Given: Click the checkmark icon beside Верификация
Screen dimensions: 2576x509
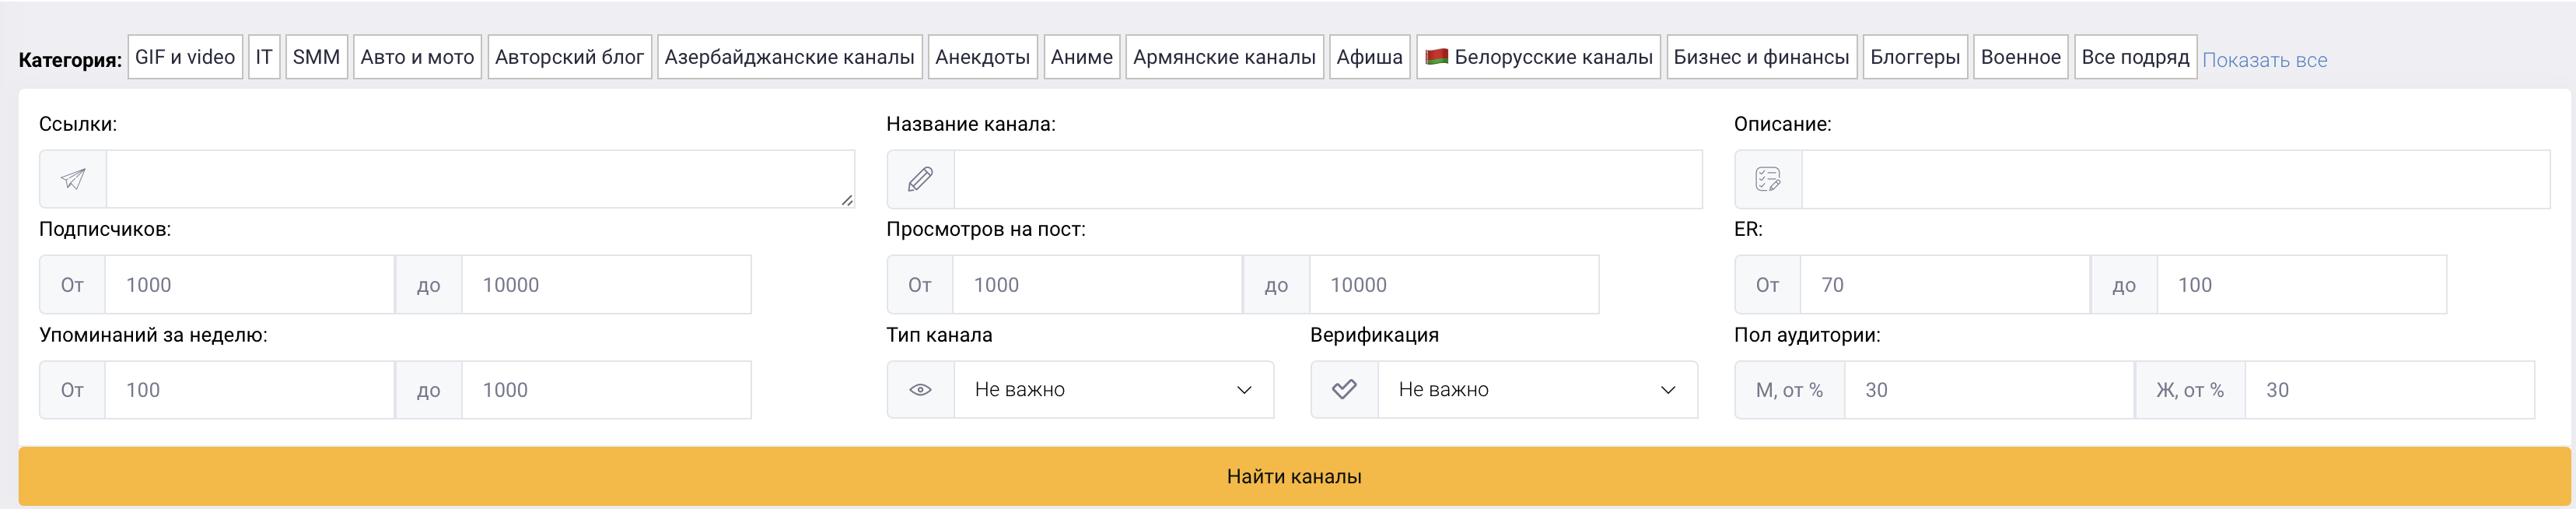Looking at the screenshot, I should tap(1344, 390).
